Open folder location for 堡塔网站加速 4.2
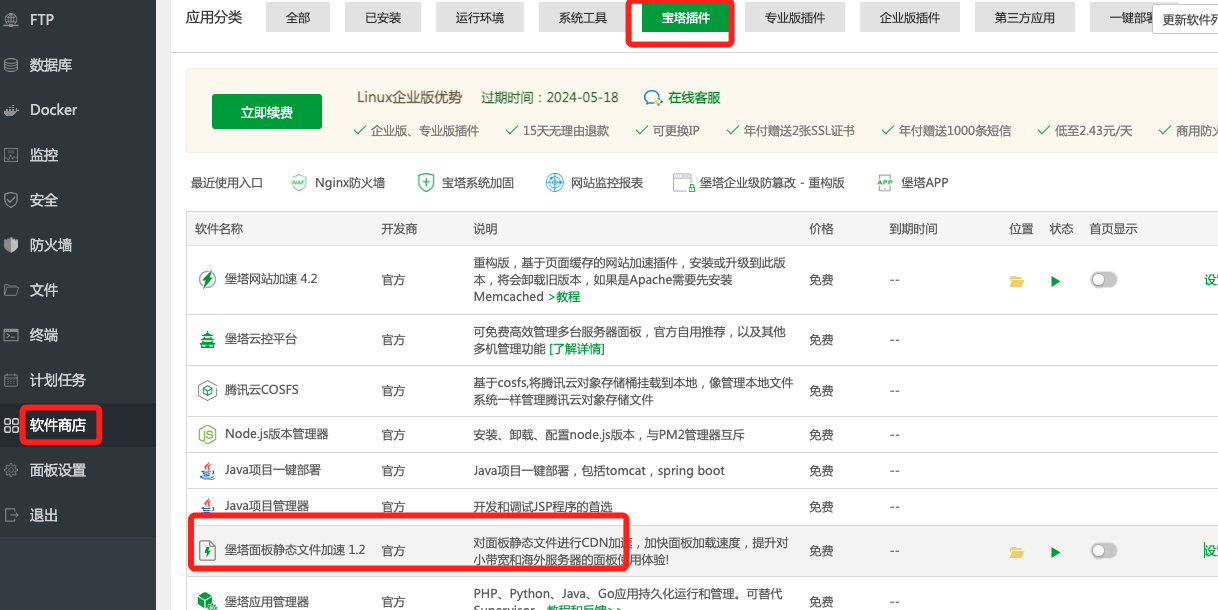The image size is (1218, 610). click(1017, 281)
